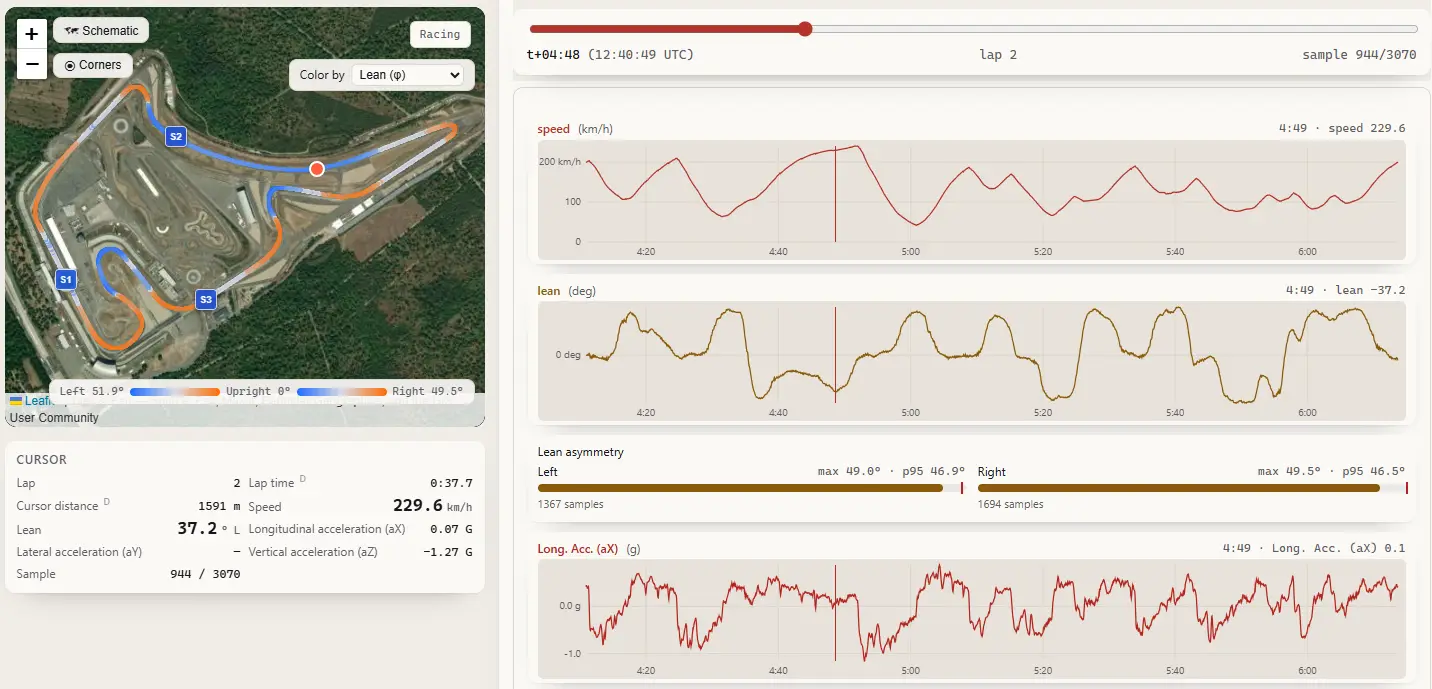Click the Vertical acceleration -1.27 G value

447,552
